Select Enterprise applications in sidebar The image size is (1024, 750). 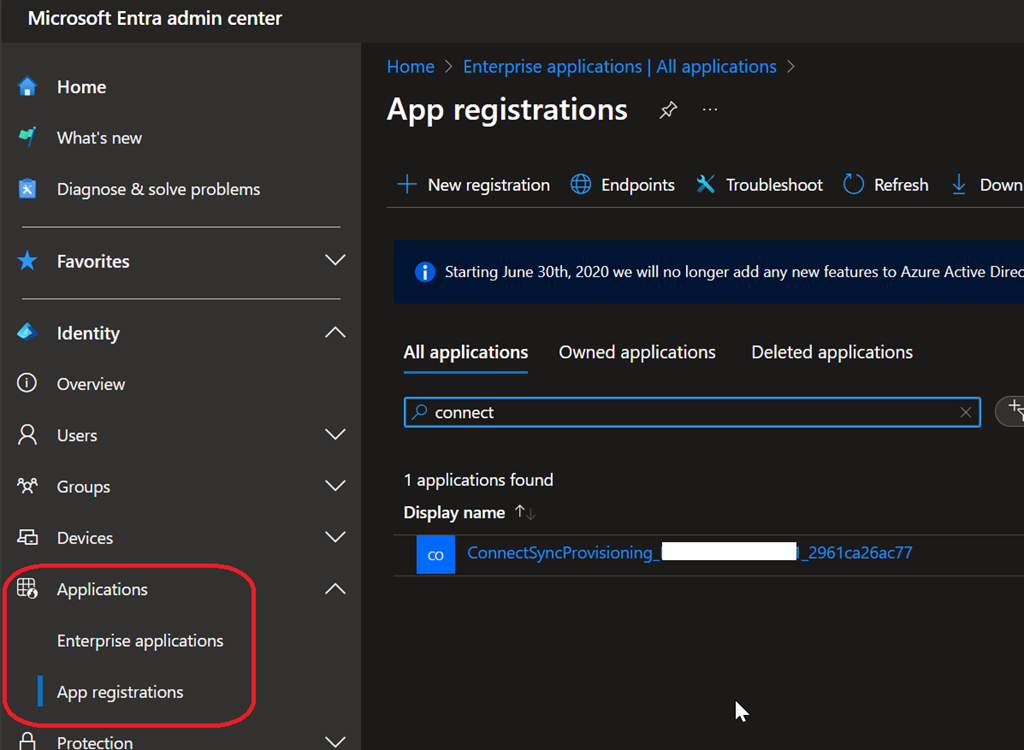tap(140, 641)
